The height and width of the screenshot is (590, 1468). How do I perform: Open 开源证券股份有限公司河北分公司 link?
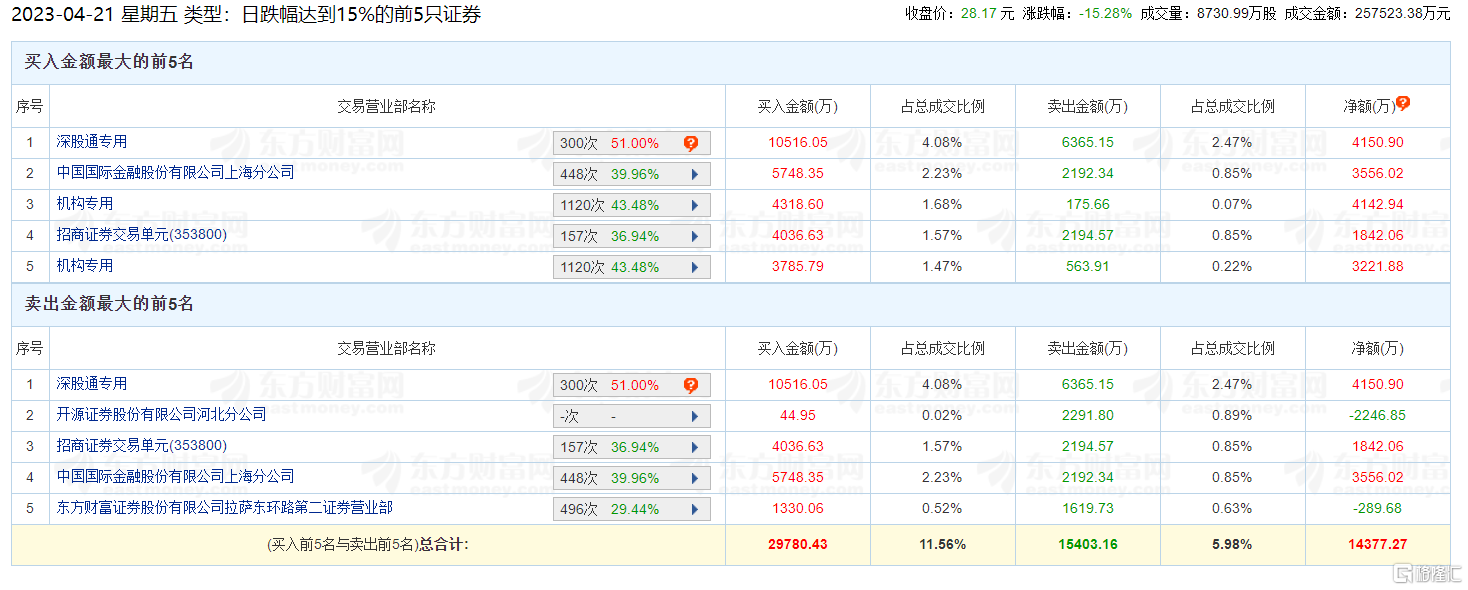point(162,414)
